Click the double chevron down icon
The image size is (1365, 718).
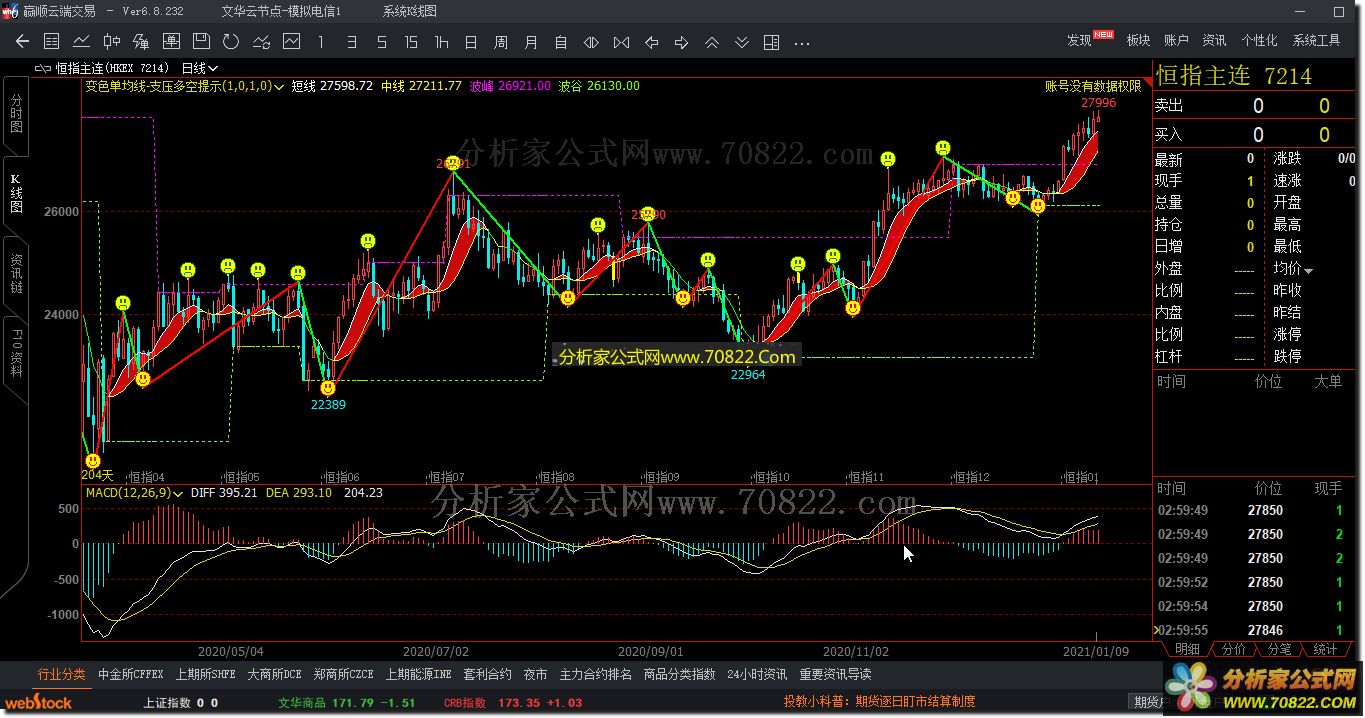pos(741,42)
